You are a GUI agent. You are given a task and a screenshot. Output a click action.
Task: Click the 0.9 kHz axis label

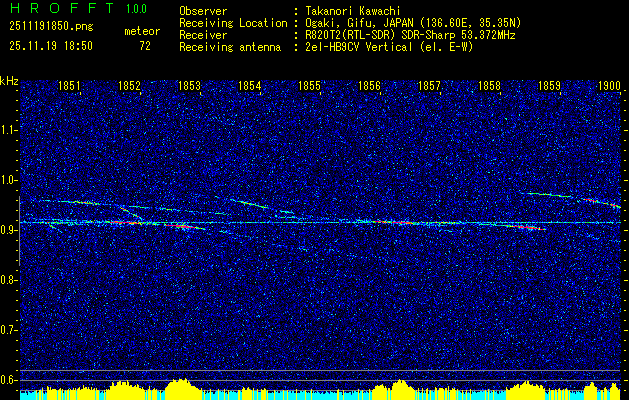click(x=7, y=230)
